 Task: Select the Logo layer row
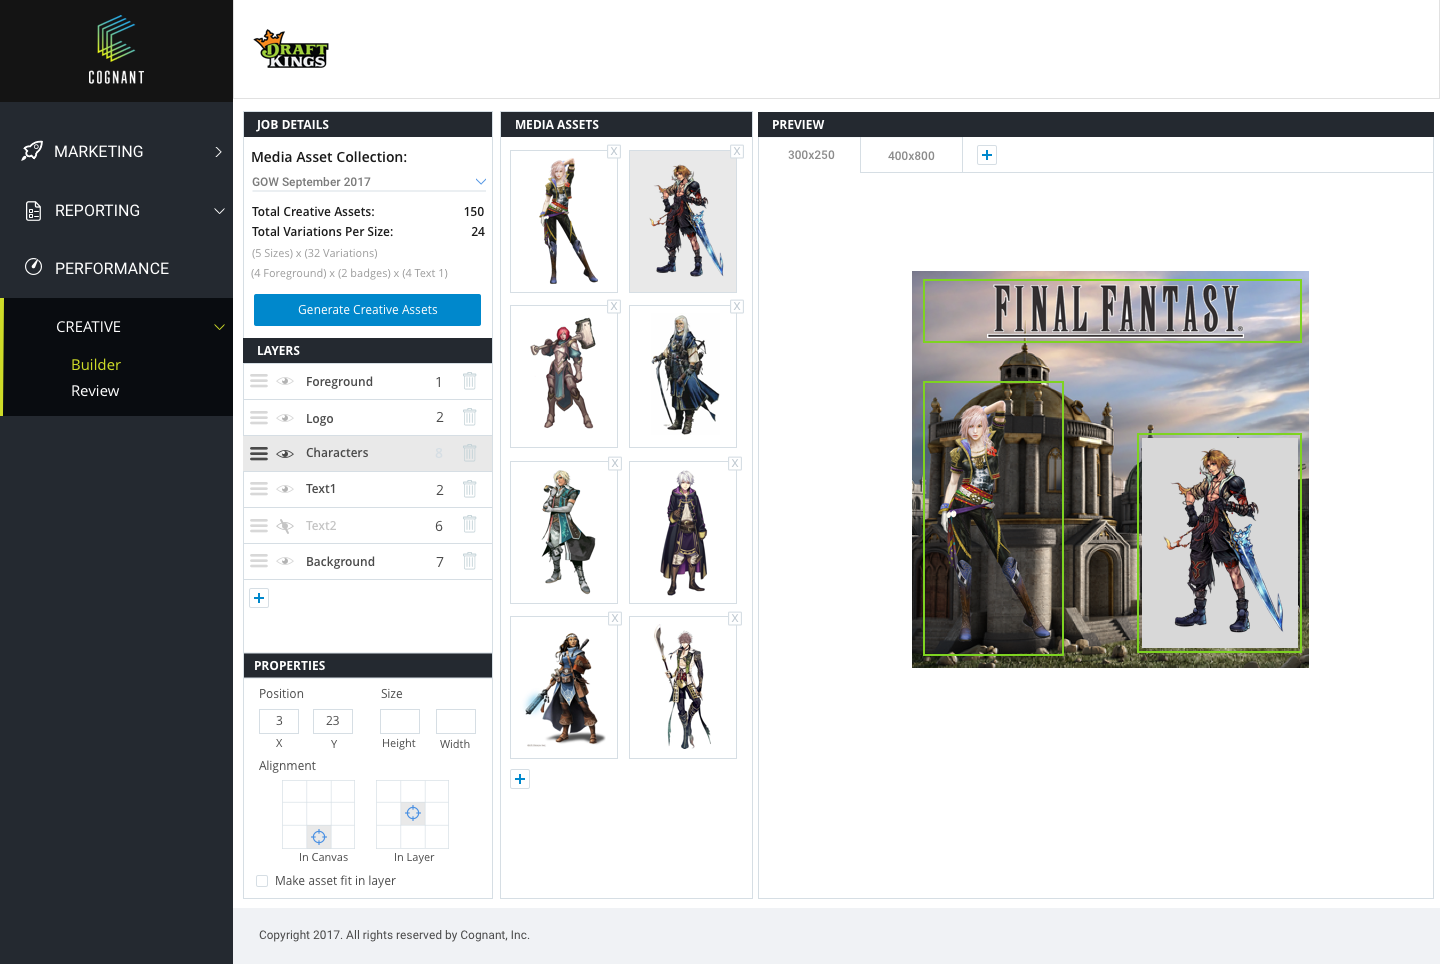(368, 418)
